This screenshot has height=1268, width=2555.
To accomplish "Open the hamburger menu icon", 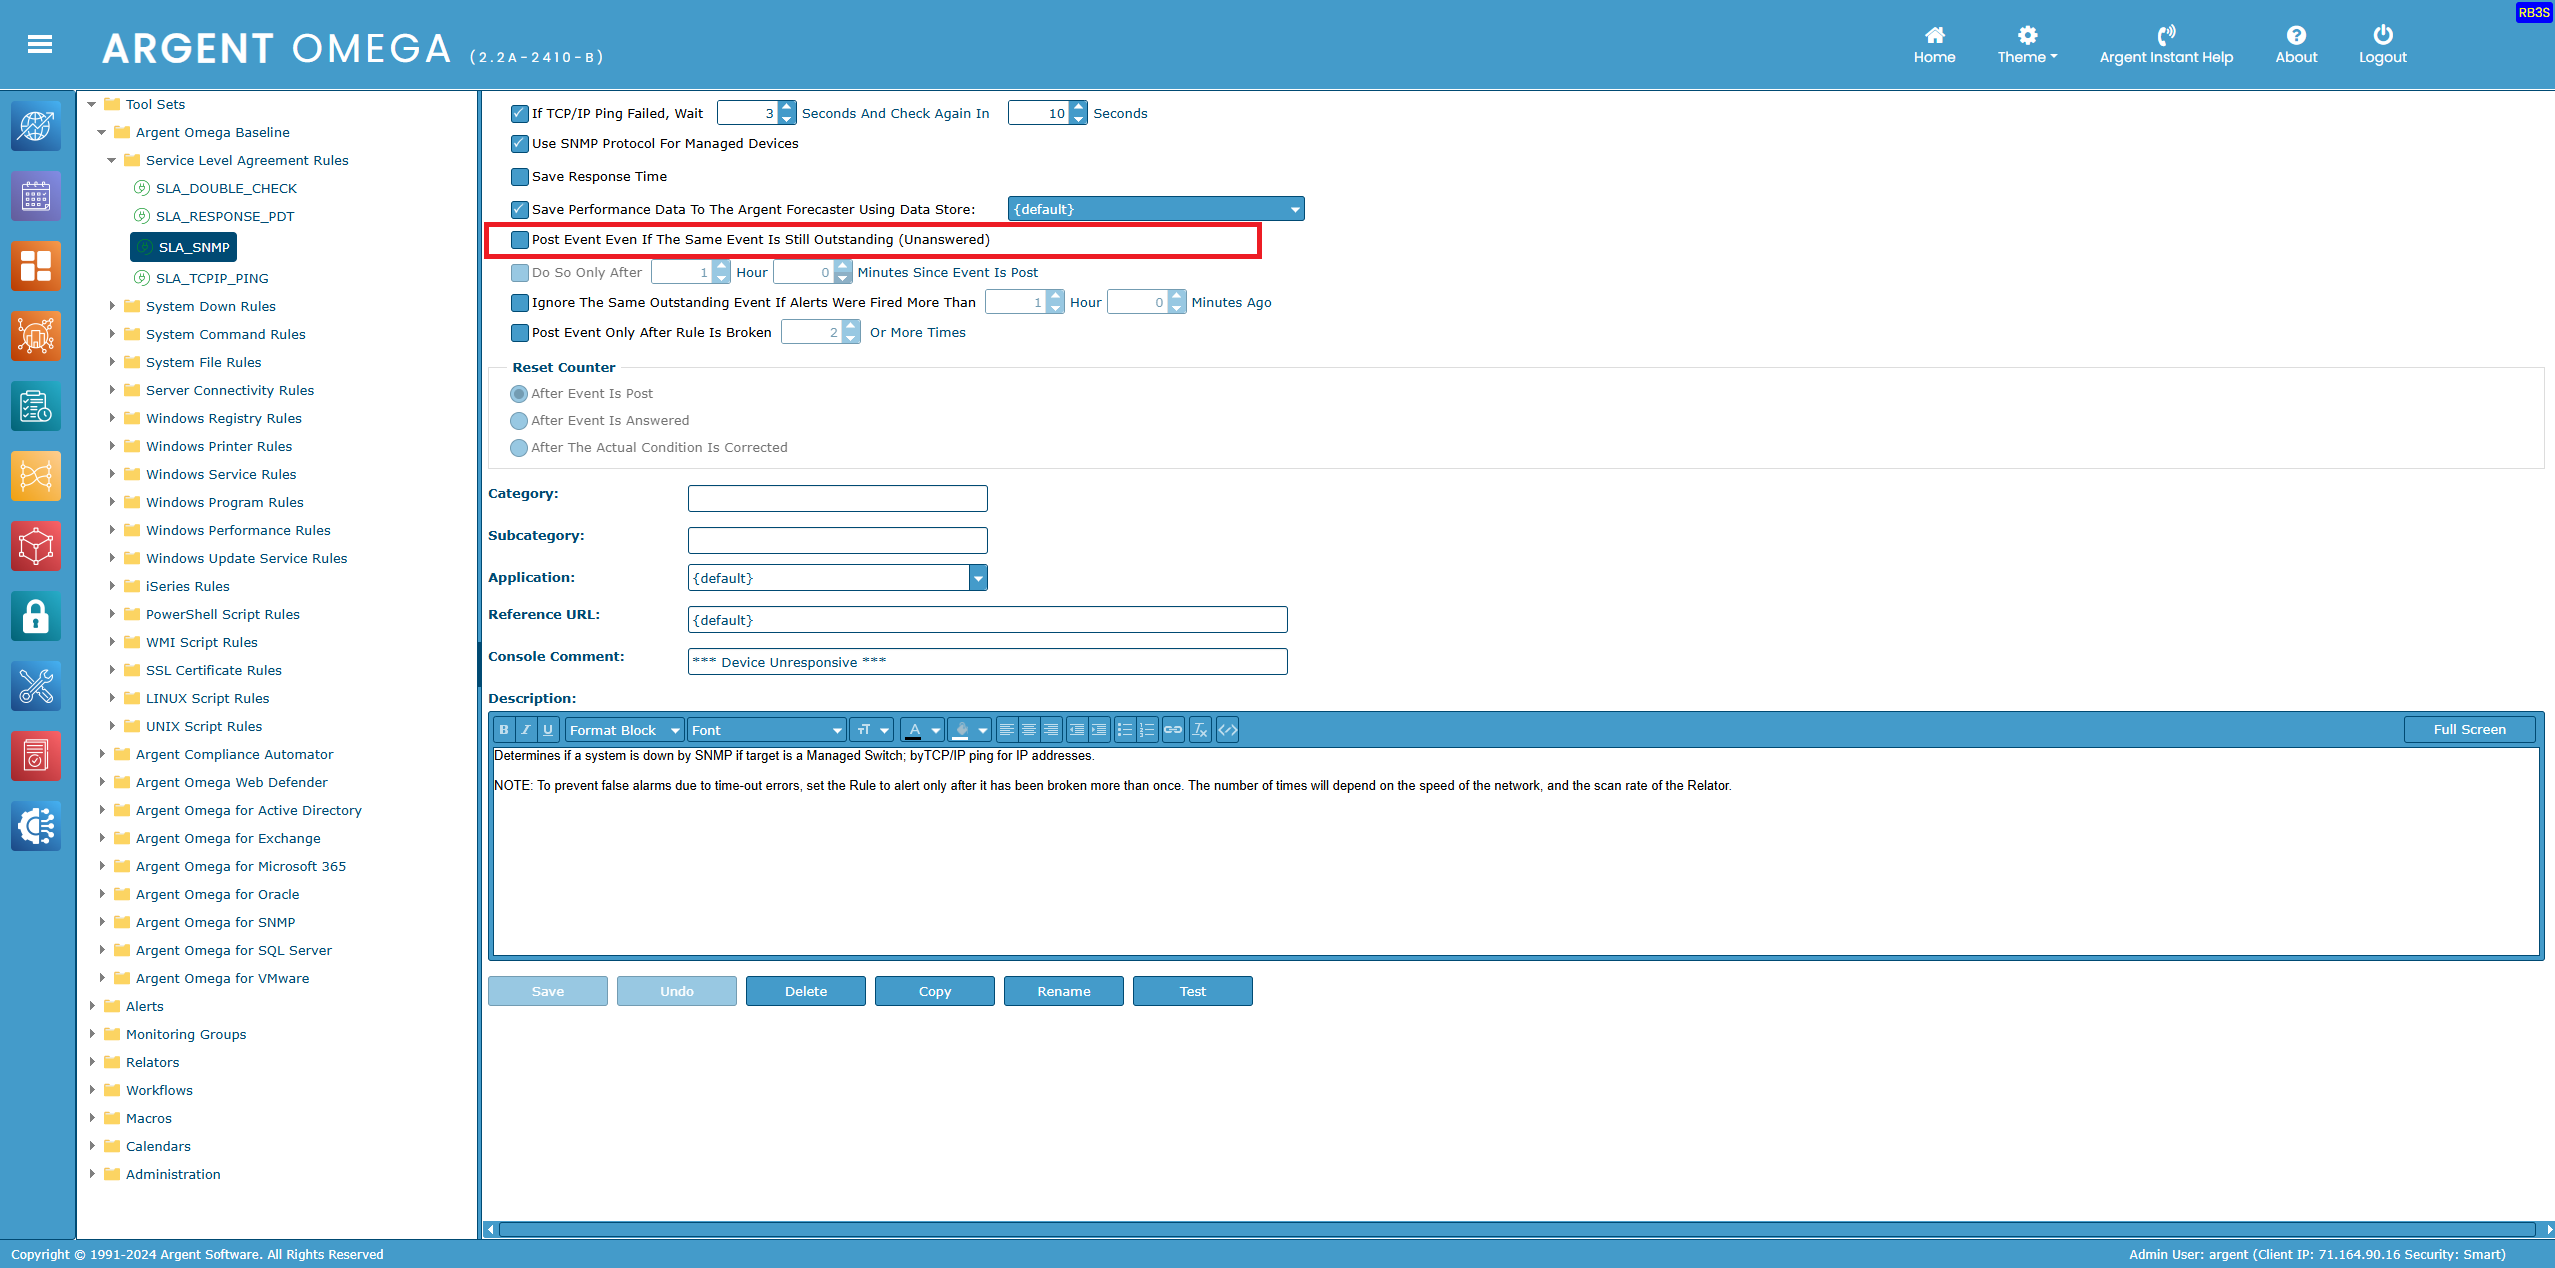I will [40, 44].
